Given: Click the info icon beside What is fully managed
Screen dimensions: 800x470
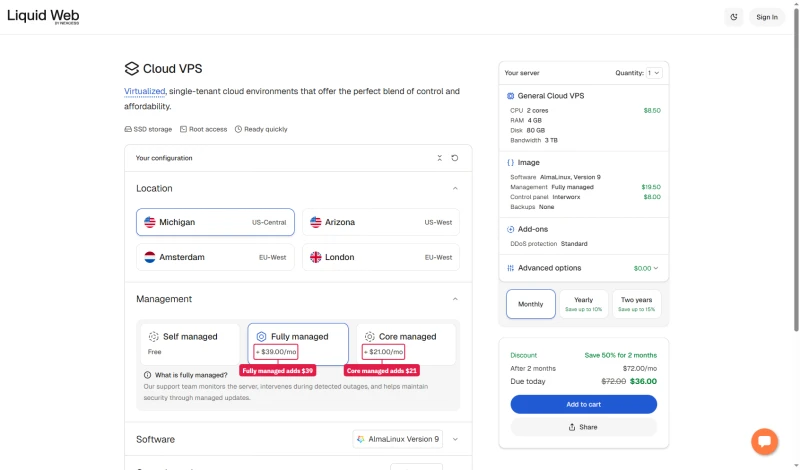Looking at the screenshot, I should click(x=147, y=375).
